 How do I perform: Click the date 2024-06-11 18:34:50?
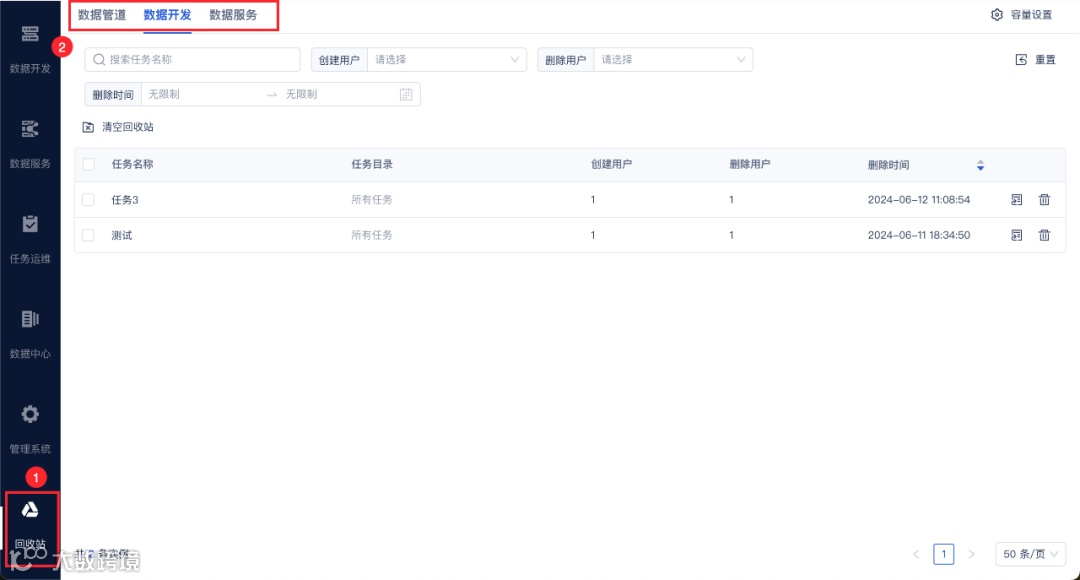point(919,235)
